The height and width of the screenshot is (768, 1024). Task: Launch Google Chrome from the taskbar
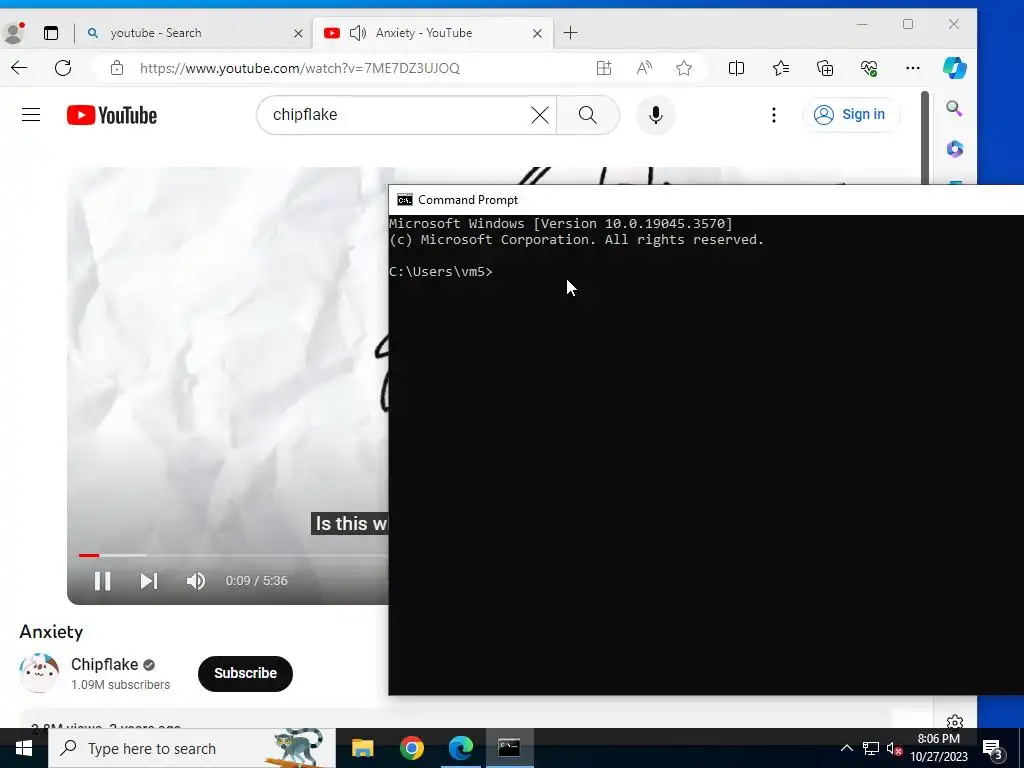(411, 748)
